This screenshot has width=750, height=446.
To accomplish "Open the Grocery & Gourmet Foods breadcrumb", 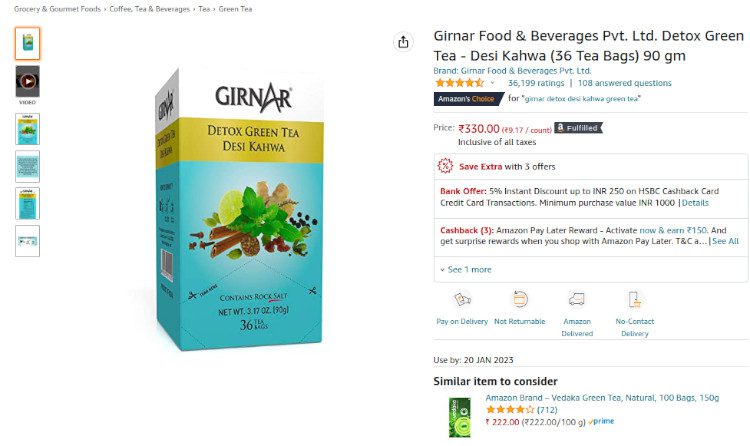I will click(57, 9).
